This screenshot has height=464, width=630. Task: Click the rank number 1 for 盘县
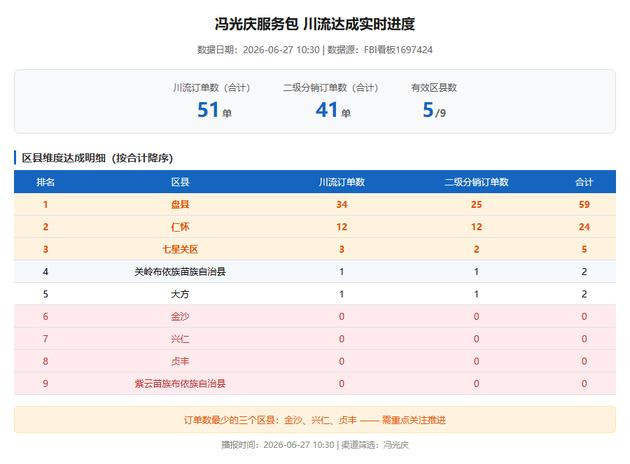point(45,204)
